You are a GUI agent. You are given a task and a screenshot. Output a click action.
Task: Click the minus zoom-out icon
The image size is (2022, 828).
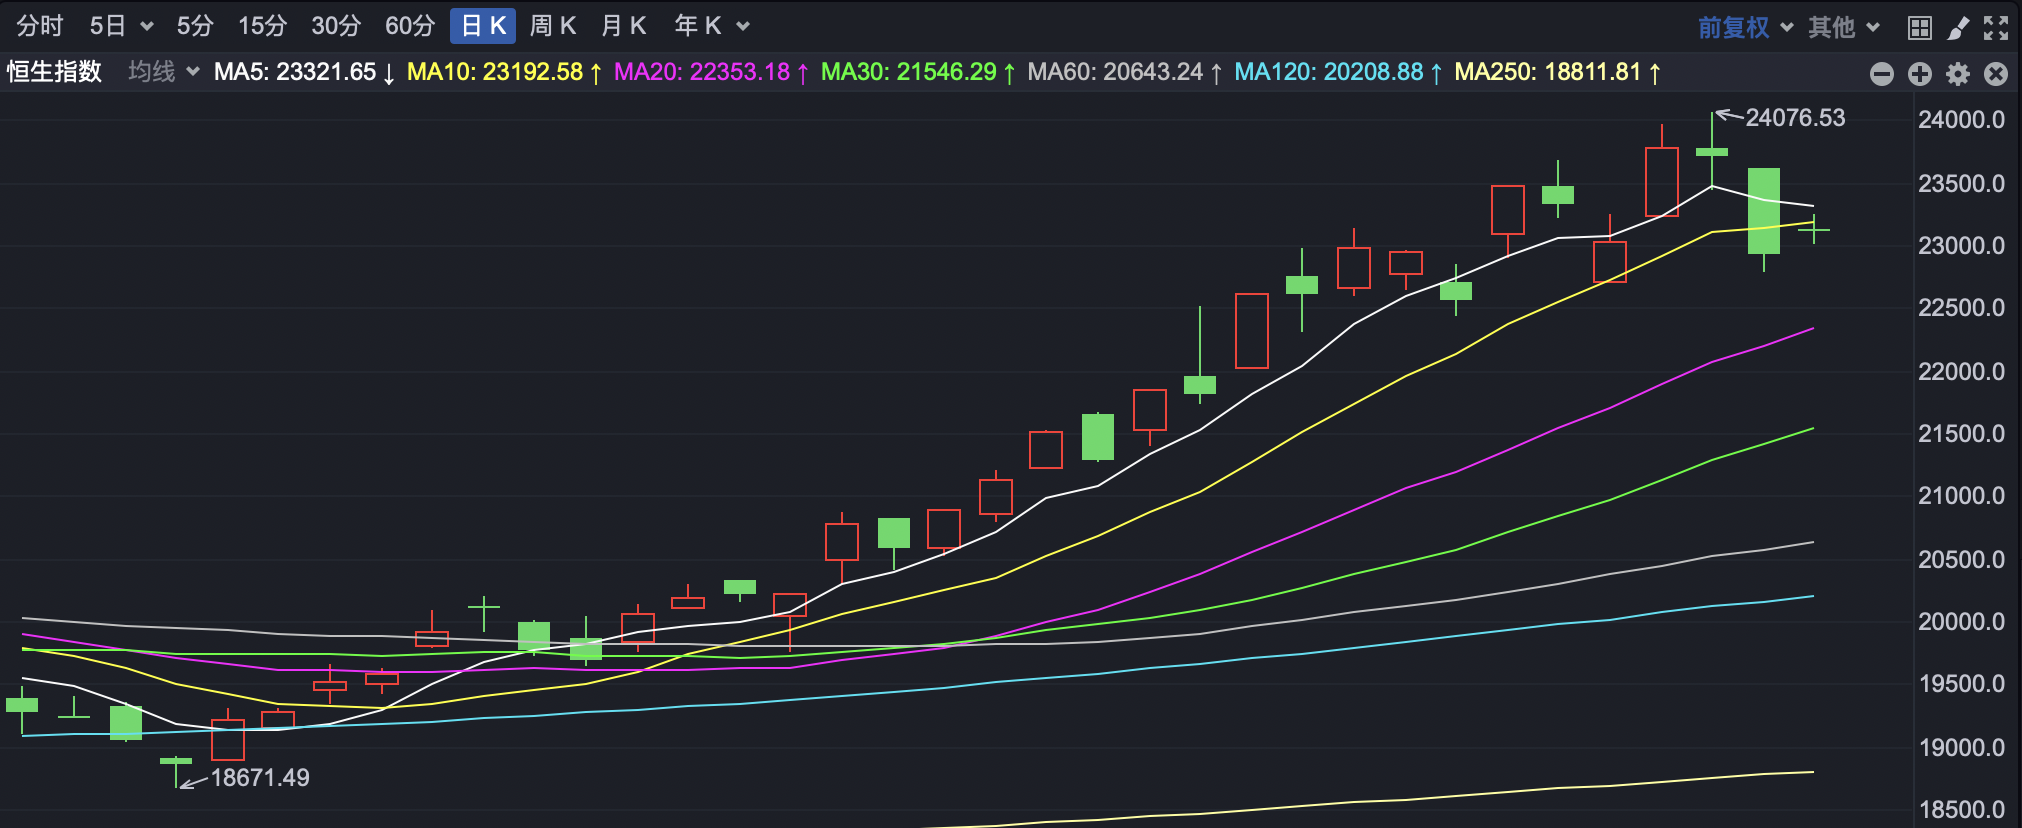click(x=1881, y=74)
